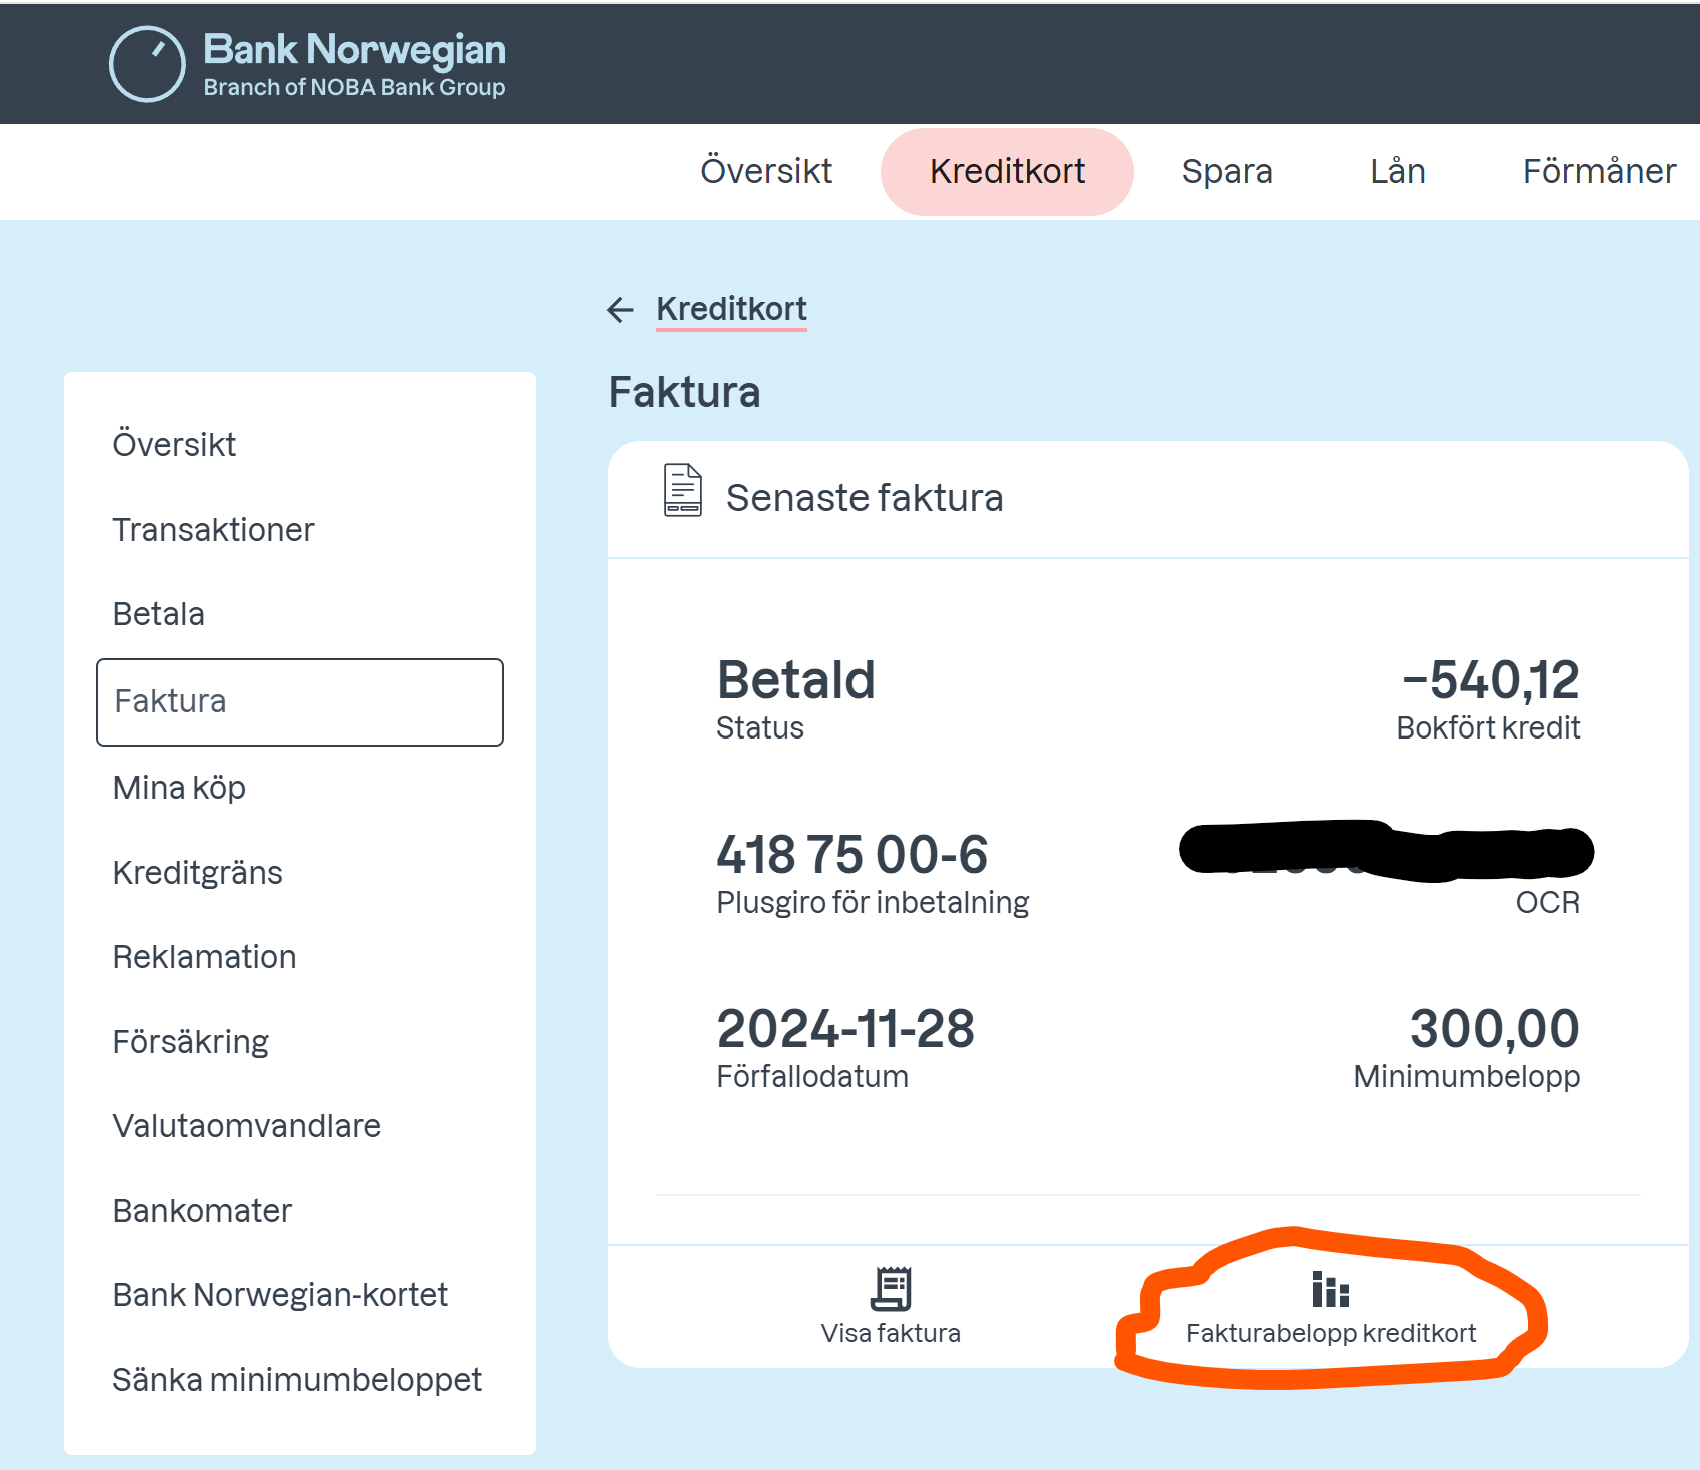Click the Bank Norwegian brand name text

(354, 50)
